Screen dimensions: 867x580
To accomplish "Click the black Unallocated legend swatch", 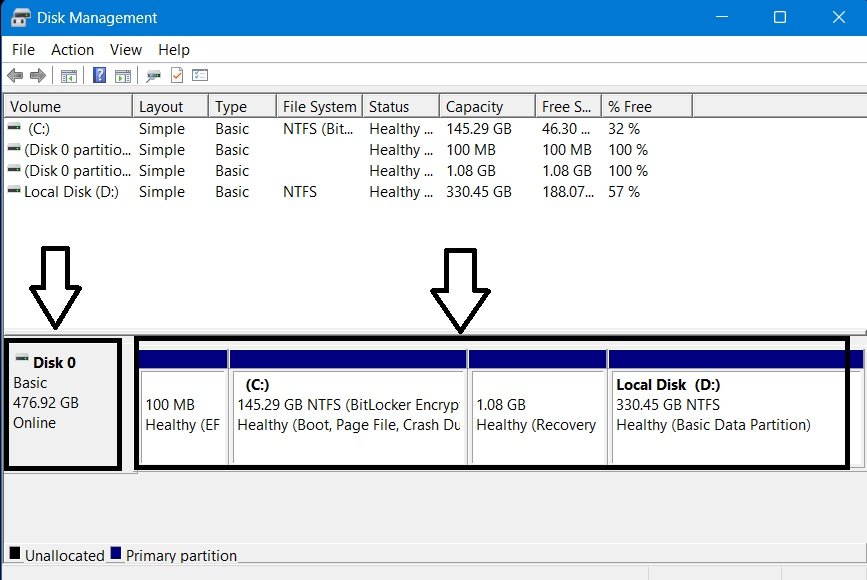I will point(15,553).
